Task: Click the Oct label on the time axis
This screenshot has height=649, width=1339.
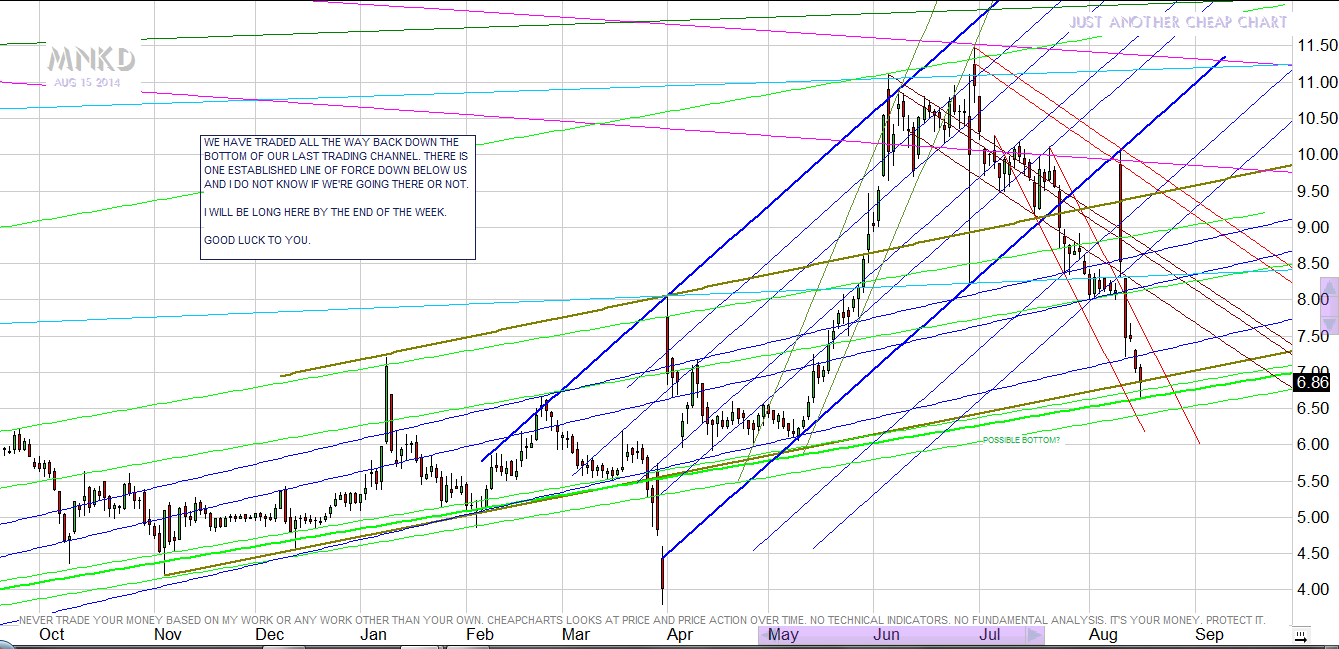Action: (x=51, y=635)
